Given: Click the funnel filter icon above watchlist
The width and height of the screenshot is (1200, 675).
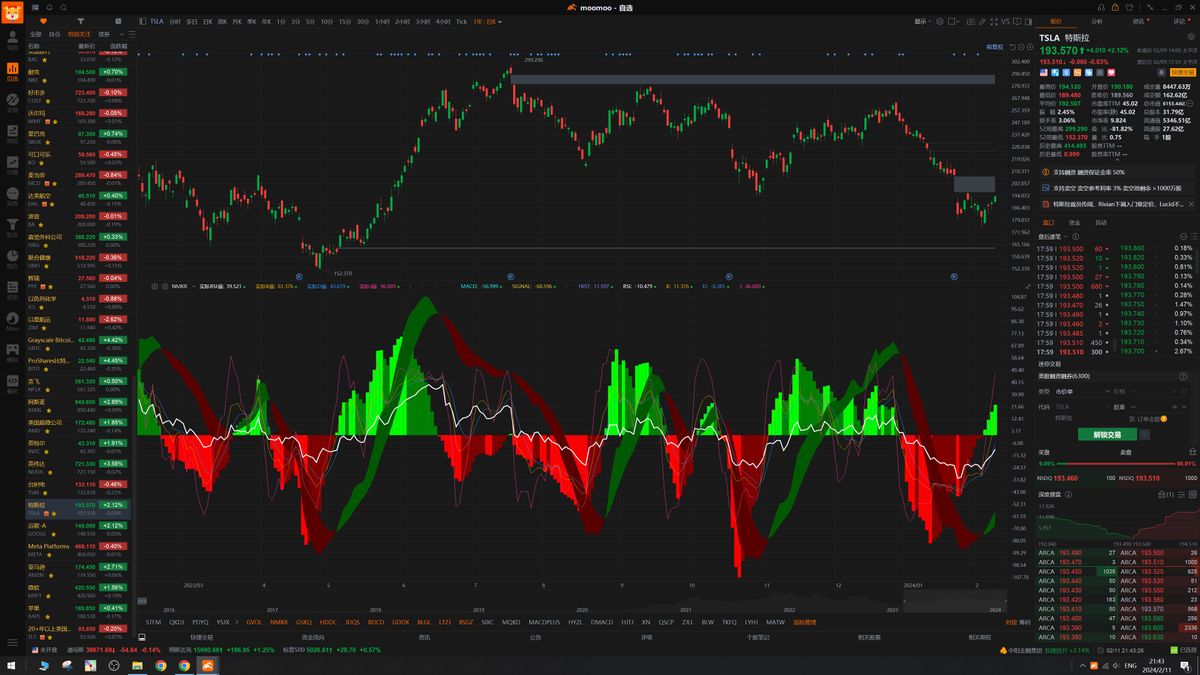Looking at the screenshot, I should tap(80, 21).
